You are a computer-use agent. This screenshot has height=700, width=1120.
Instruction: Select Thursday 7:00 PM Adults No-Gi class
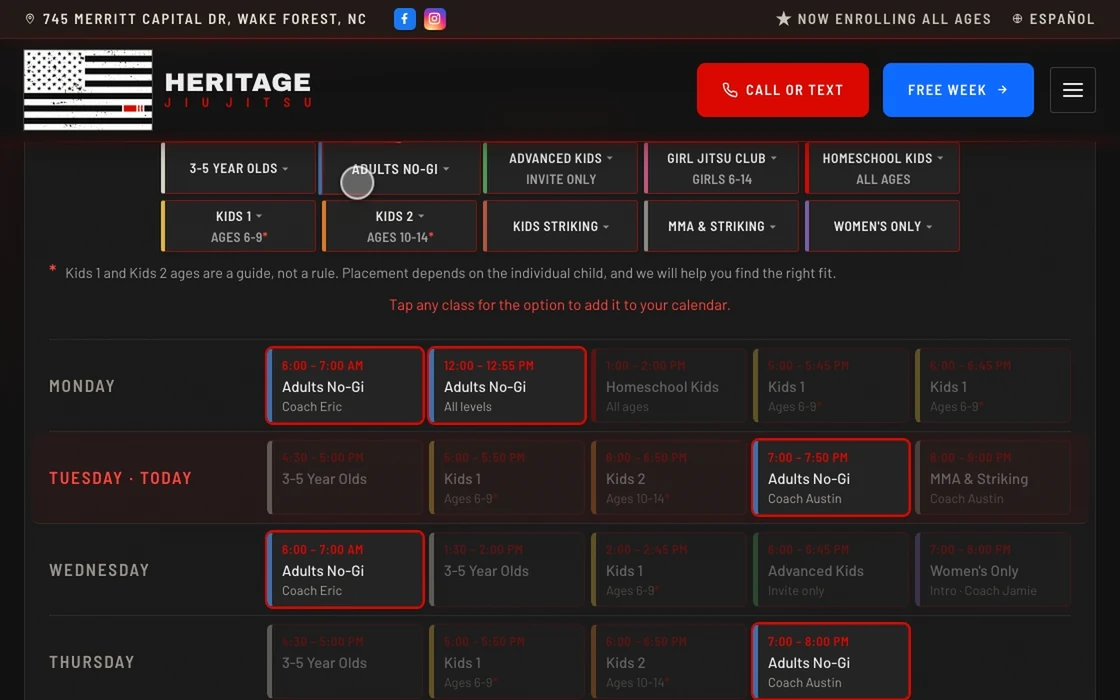point(831,661)
